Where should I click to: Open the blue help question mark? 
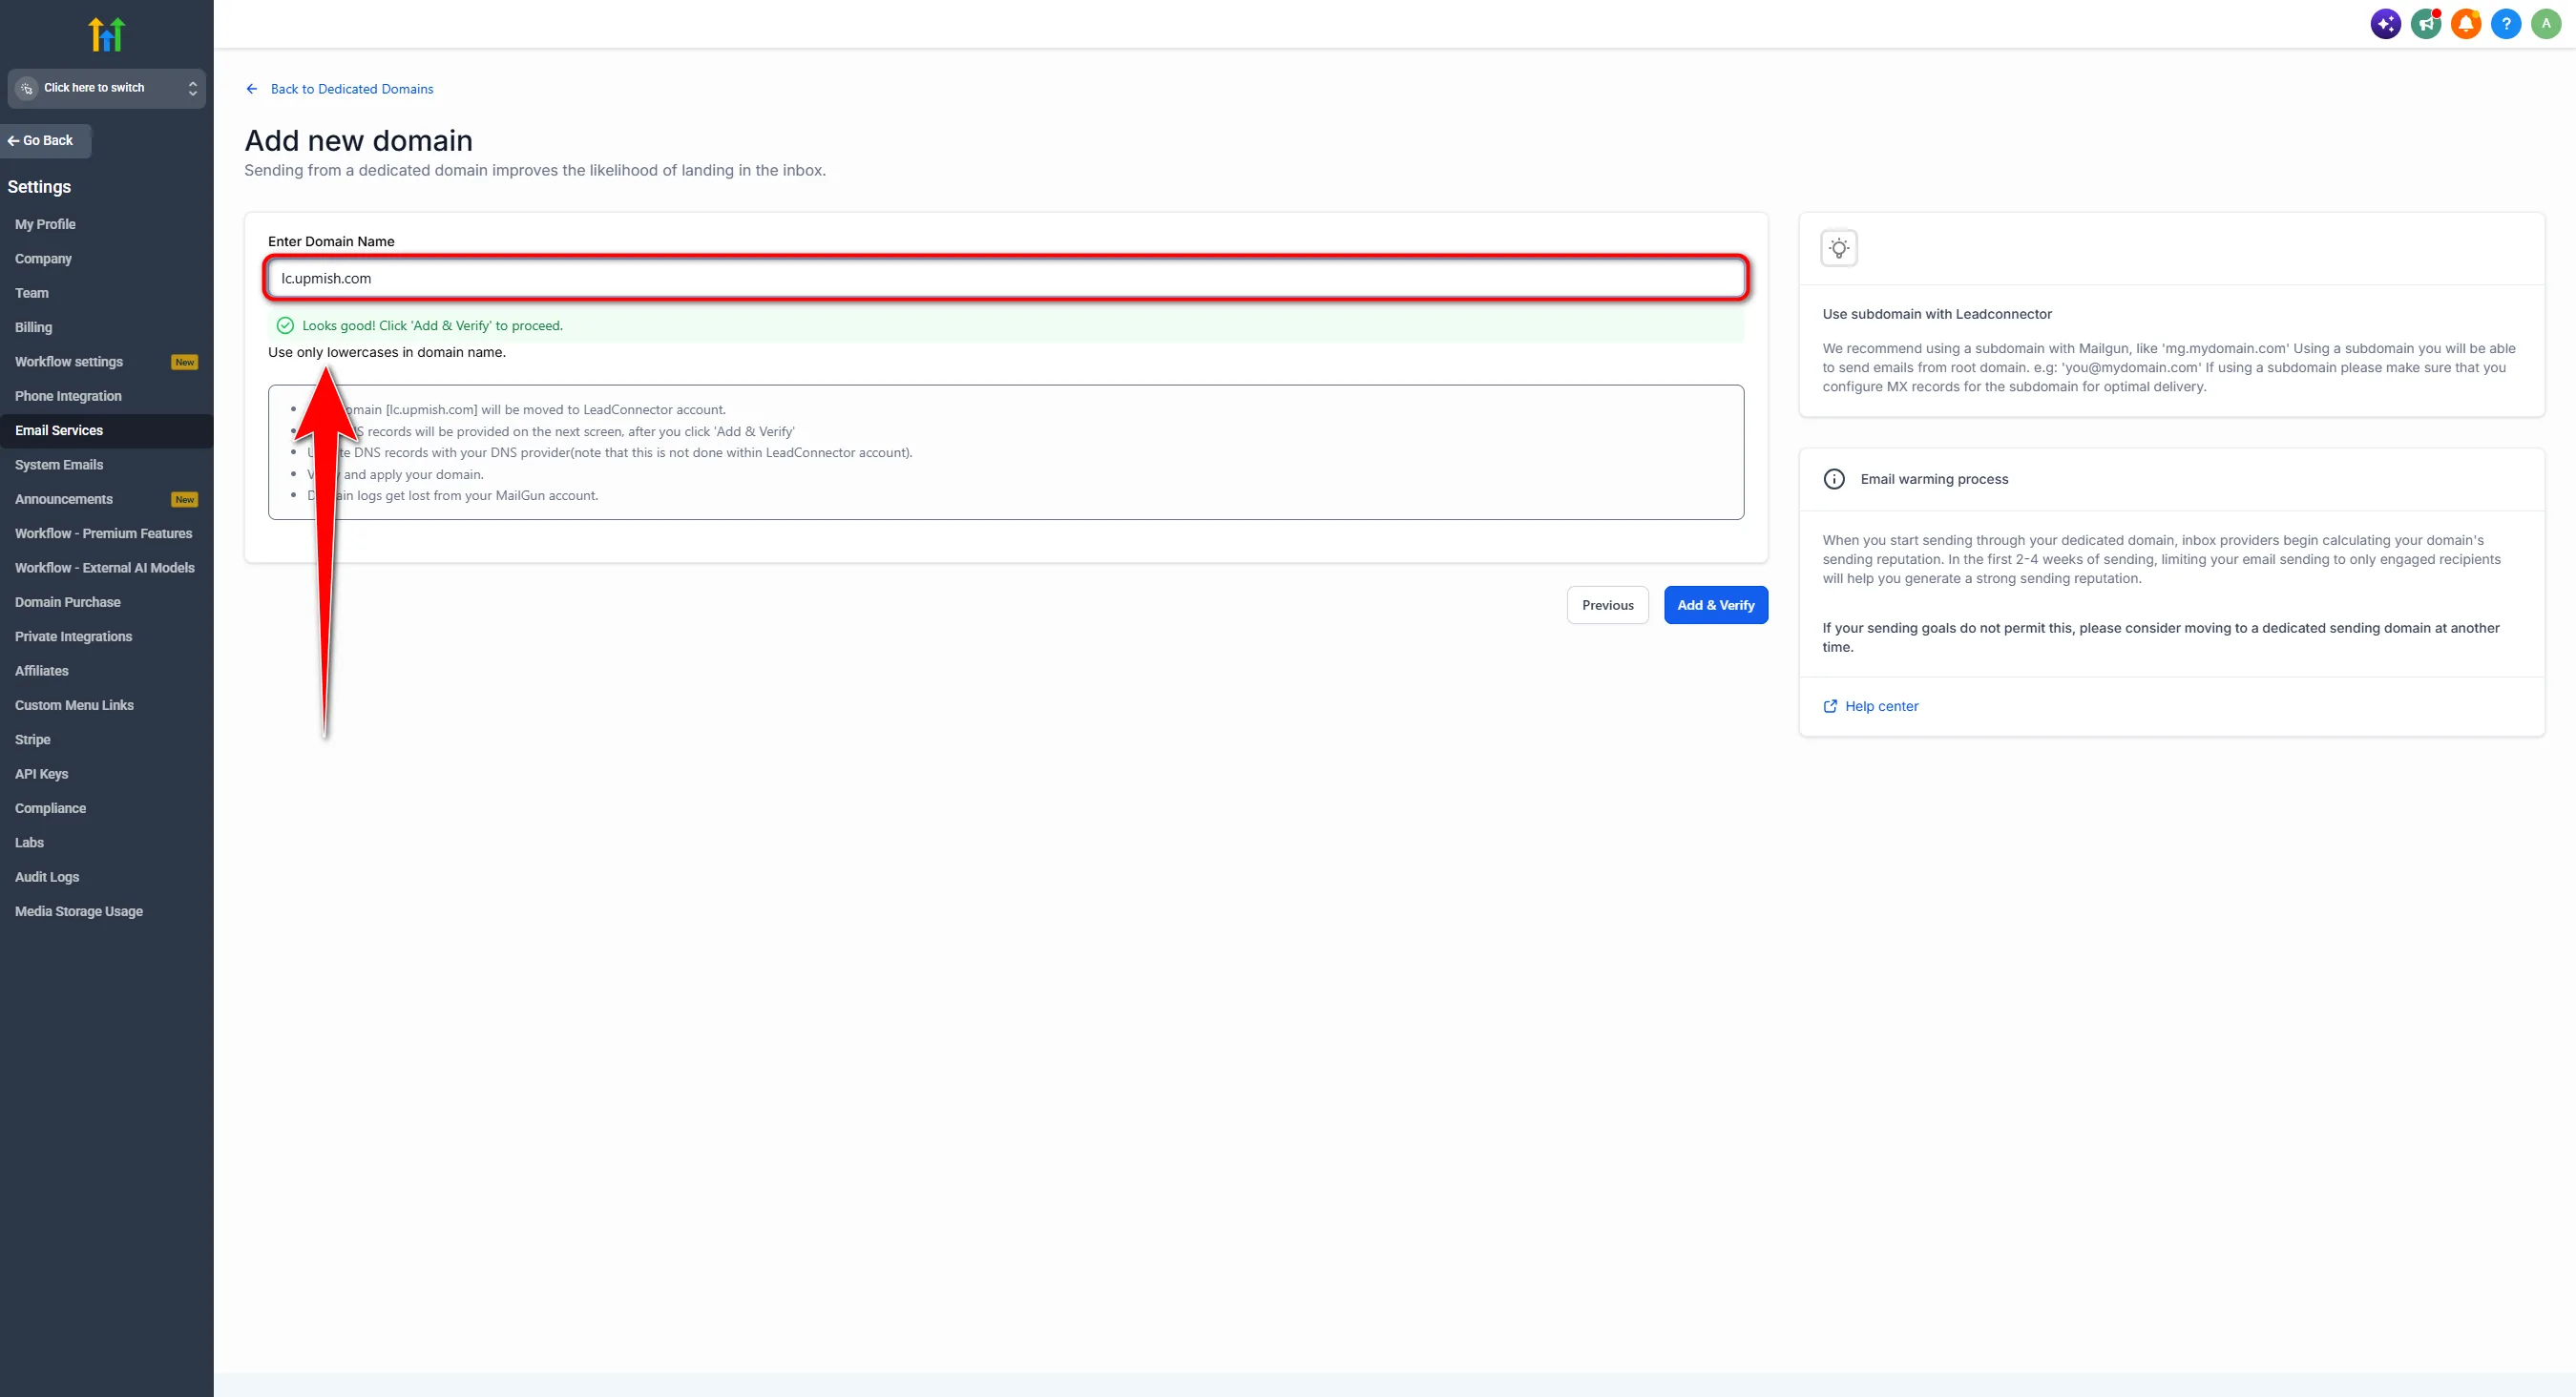coord(2506,24)
